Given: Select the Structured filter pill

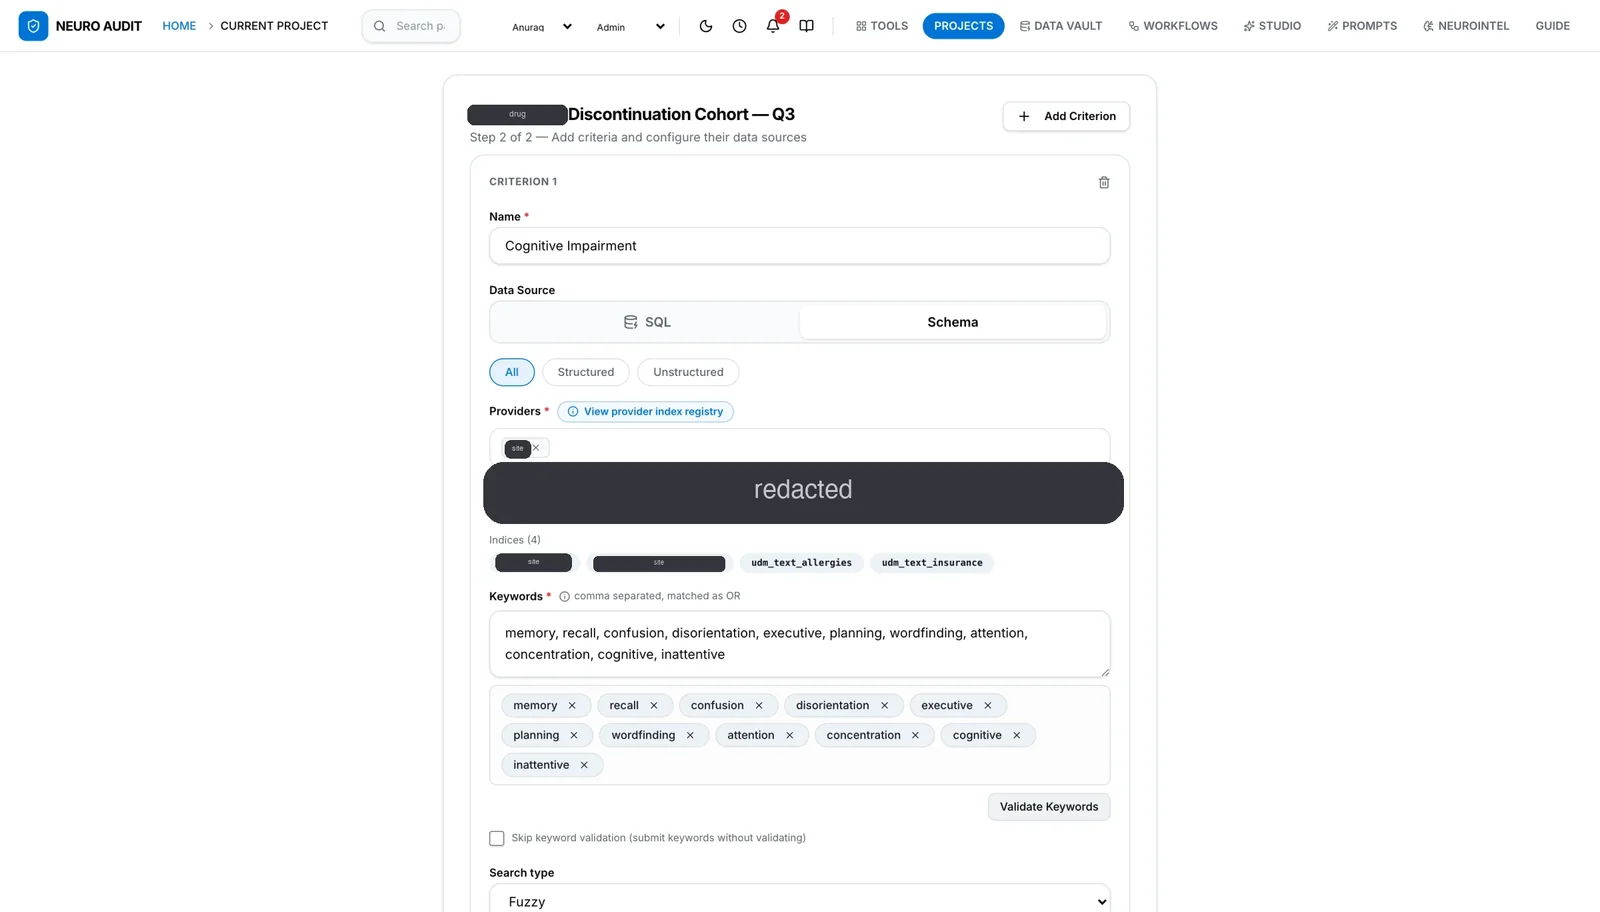Looking at the screenshot, I should point(586,372).
